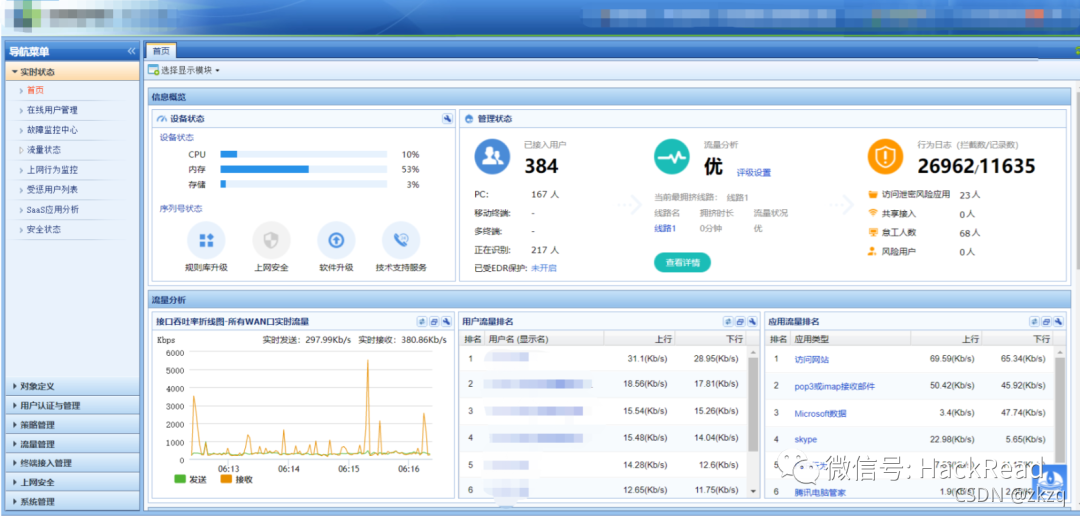Expand the 对象定义 section
1080x516 pixels.
(x=72, y=386)
